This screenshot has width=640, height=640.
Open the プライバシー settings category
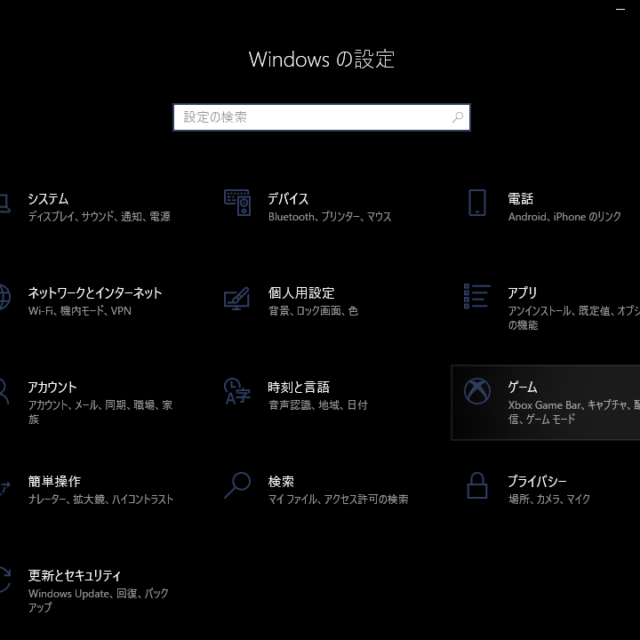[x=547, y=490]
